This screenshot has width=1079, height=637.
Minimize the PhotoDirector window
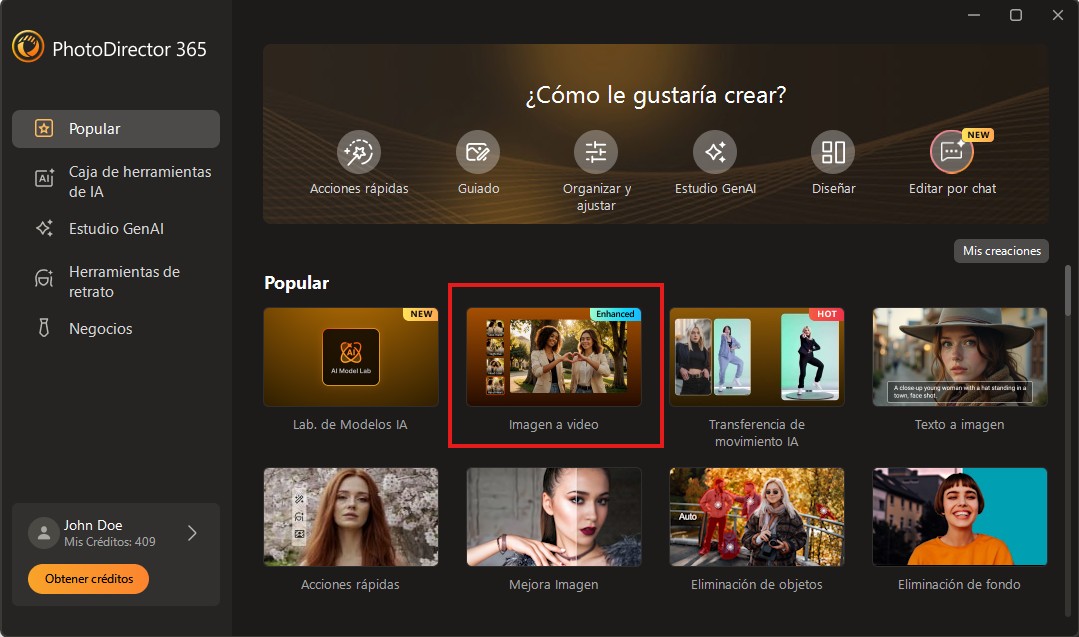pyautogui.click(x=974, y=15)
